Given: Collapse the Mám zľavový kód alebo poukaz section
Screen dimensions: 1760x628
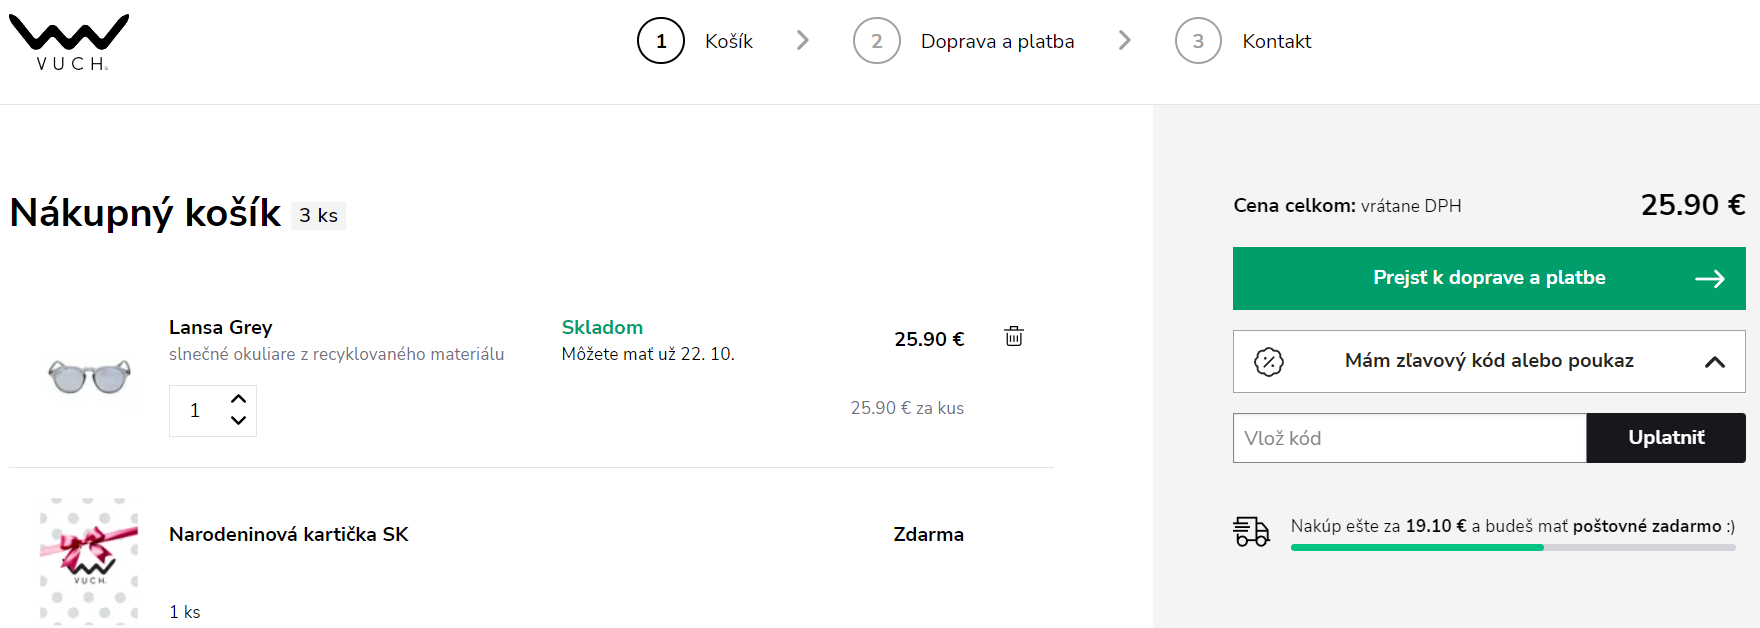Looking at the screenshot, I should 1716,361.
